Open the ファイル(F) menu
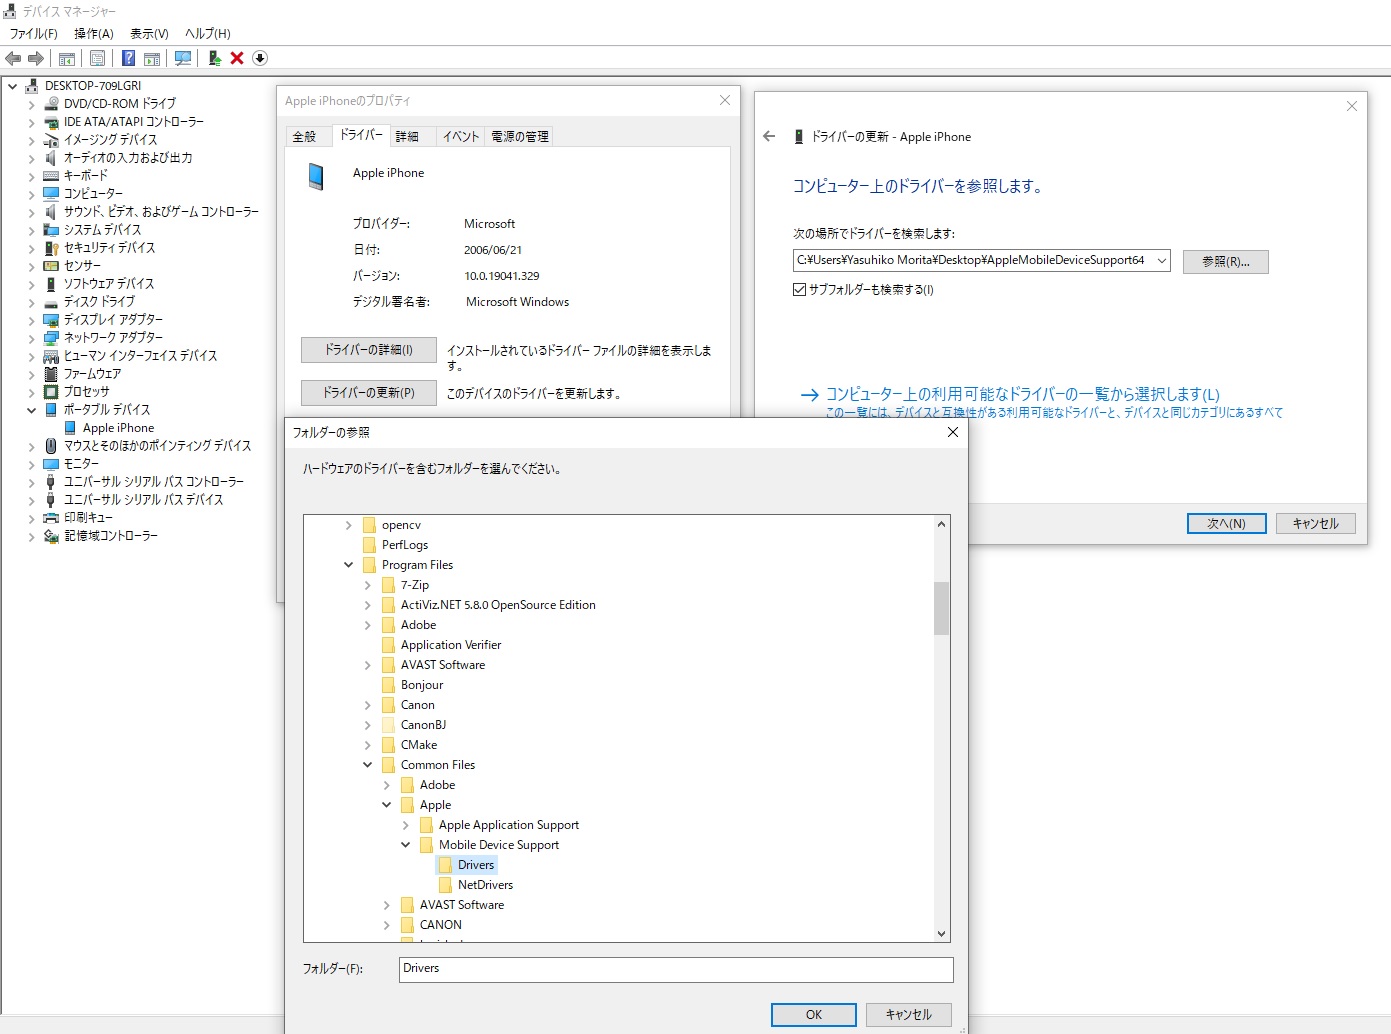Image resolution: width=1391 pixels, height=1034 pixels. pyautogui.click(x=34, y=33)
